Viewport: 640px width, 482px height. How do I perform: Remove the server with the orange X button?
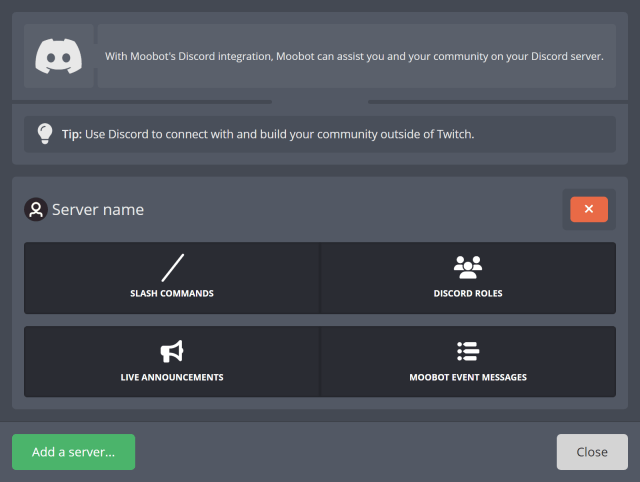(589, 209)
